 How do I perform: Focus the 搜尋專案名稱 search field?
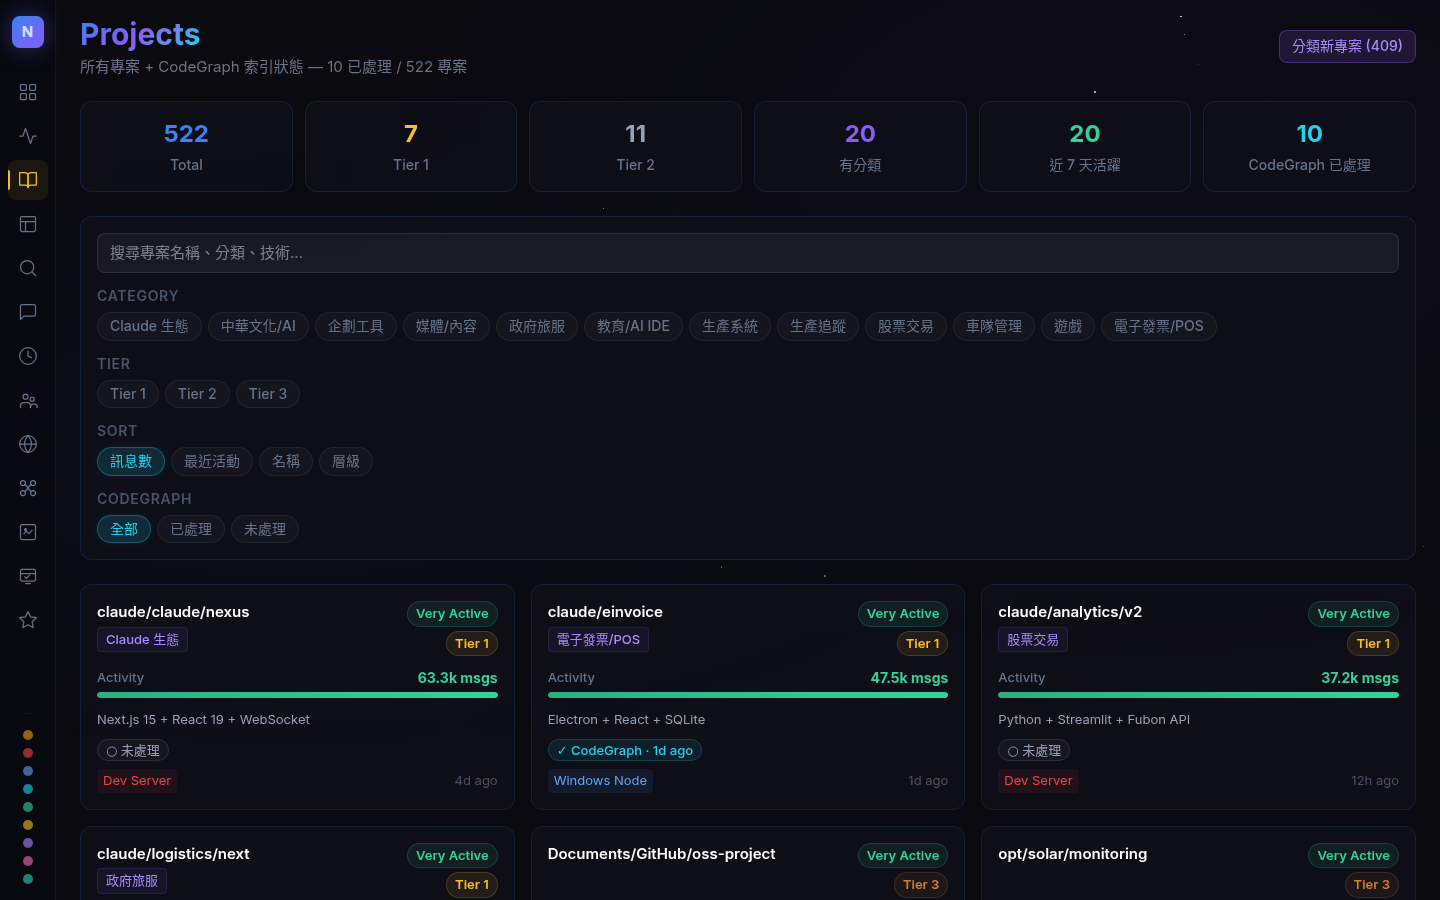(x=748, y=253)
